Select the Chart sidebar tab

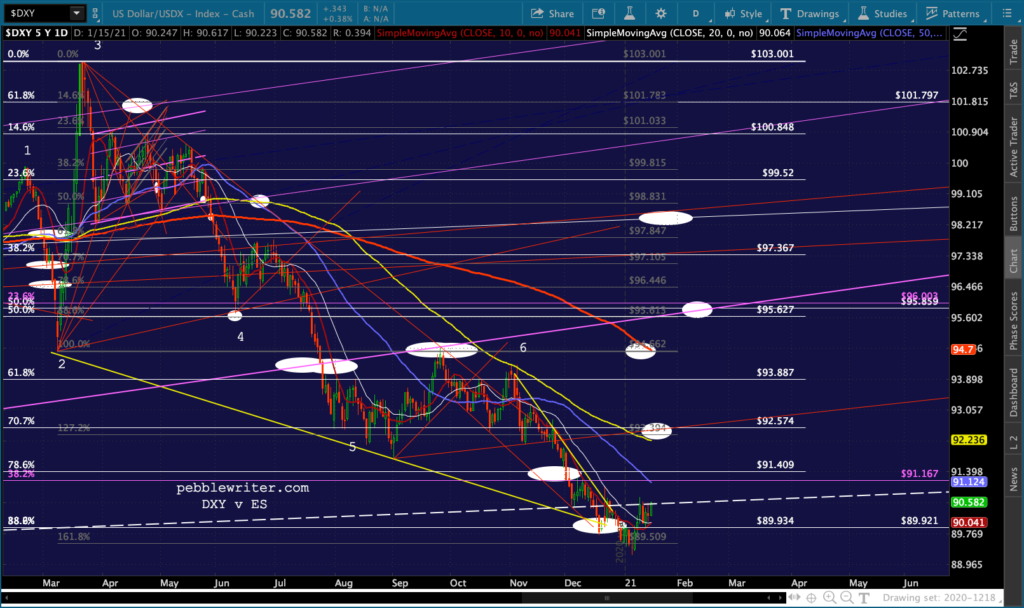[x=1014, y=261]
